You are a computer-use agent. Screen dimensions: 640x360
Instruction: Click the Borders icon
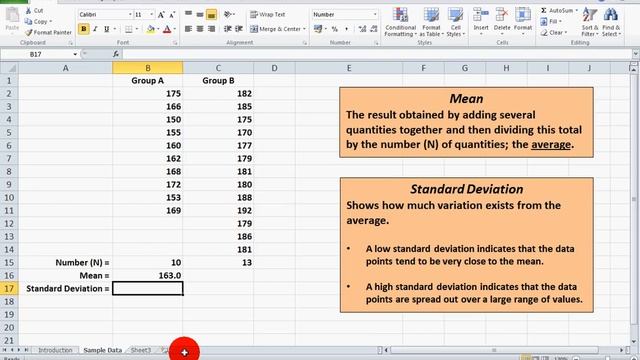(x=129, y=29)
